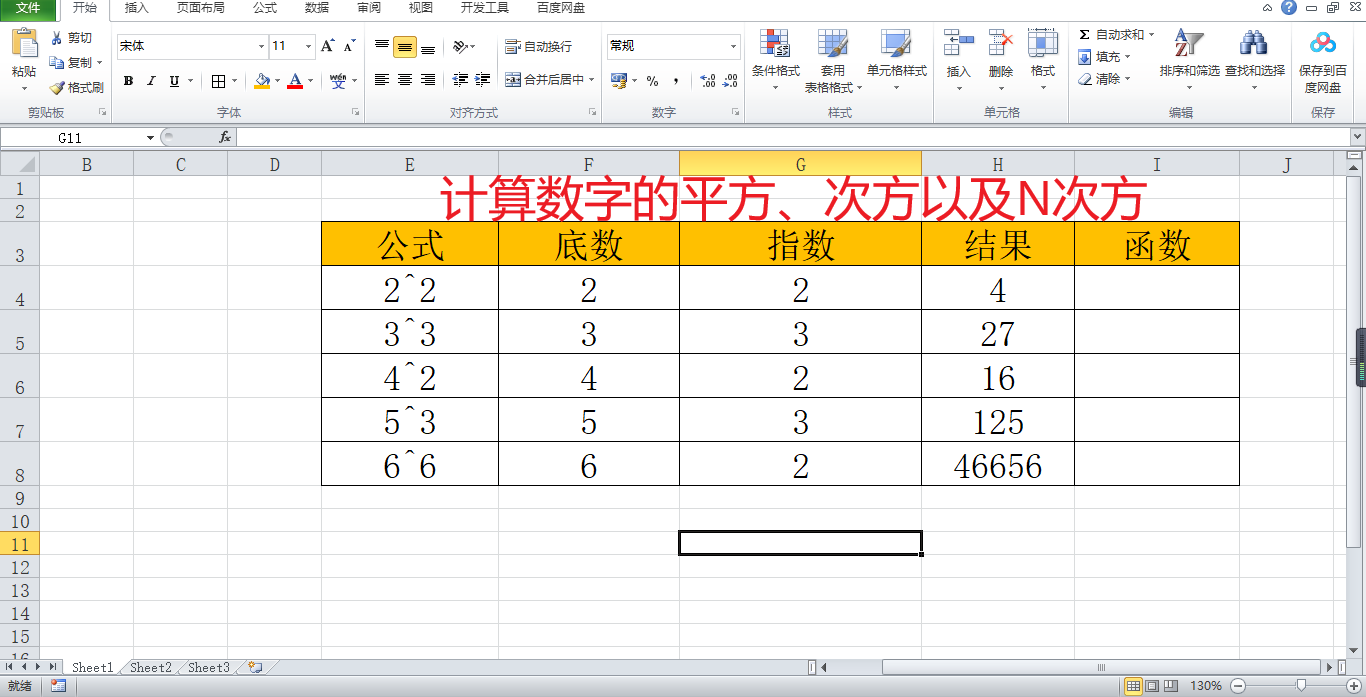Open 套用表格格式 table format gallery
The width and height of the screenshot is (1366, 697).
pyautogui.click(x=833, y=60)
